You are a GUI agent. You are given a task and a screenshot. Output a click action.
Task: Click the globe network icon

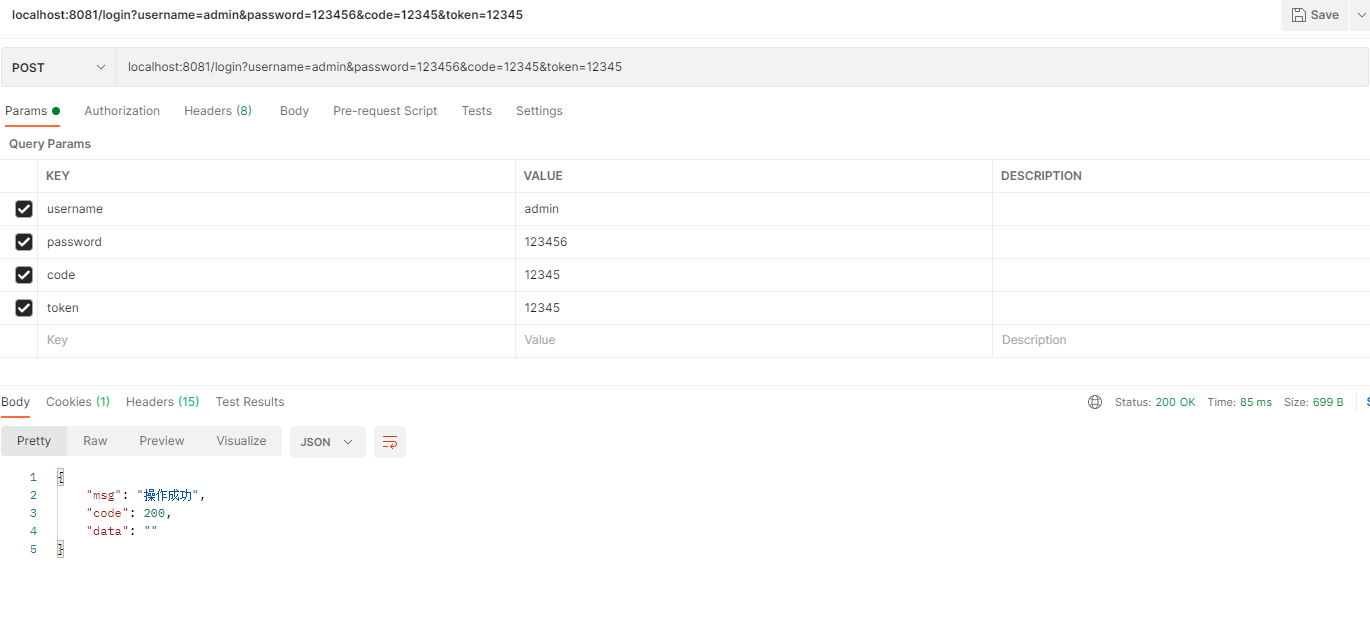(x=1095, y=402)
